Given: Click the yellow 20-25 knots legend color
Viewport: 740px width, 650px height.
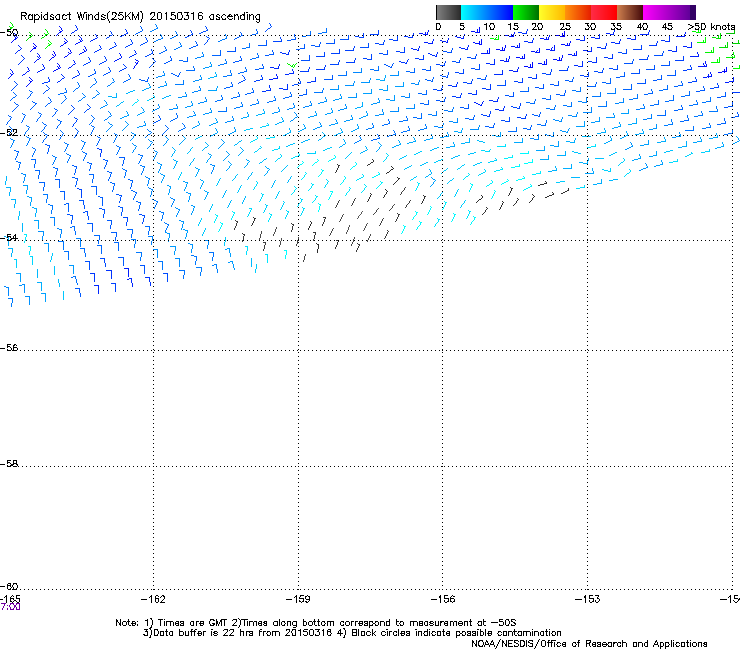Looking at the screenshot, I should pyautogui.click(x=552, y=12).
